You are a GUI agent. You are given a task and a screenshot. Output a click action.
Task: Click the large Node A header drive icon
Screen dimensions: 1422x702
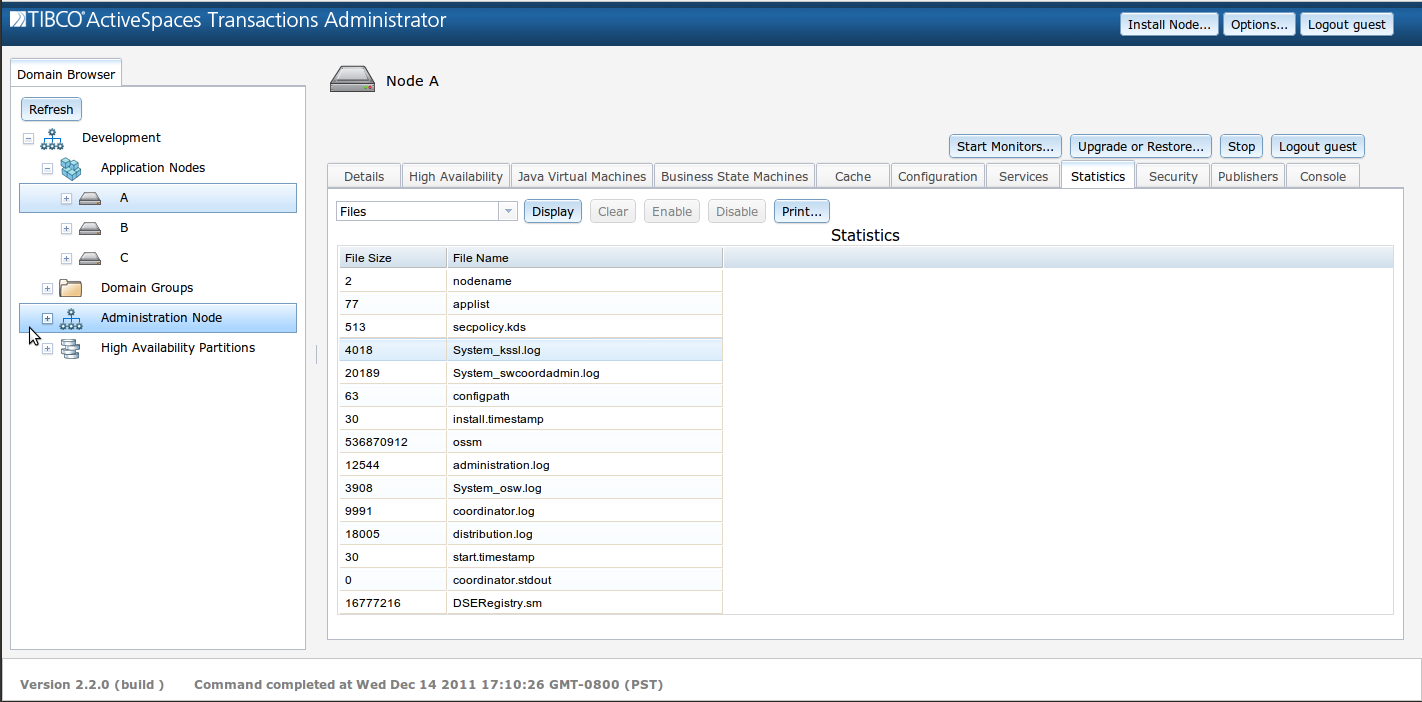coord(352,80)
